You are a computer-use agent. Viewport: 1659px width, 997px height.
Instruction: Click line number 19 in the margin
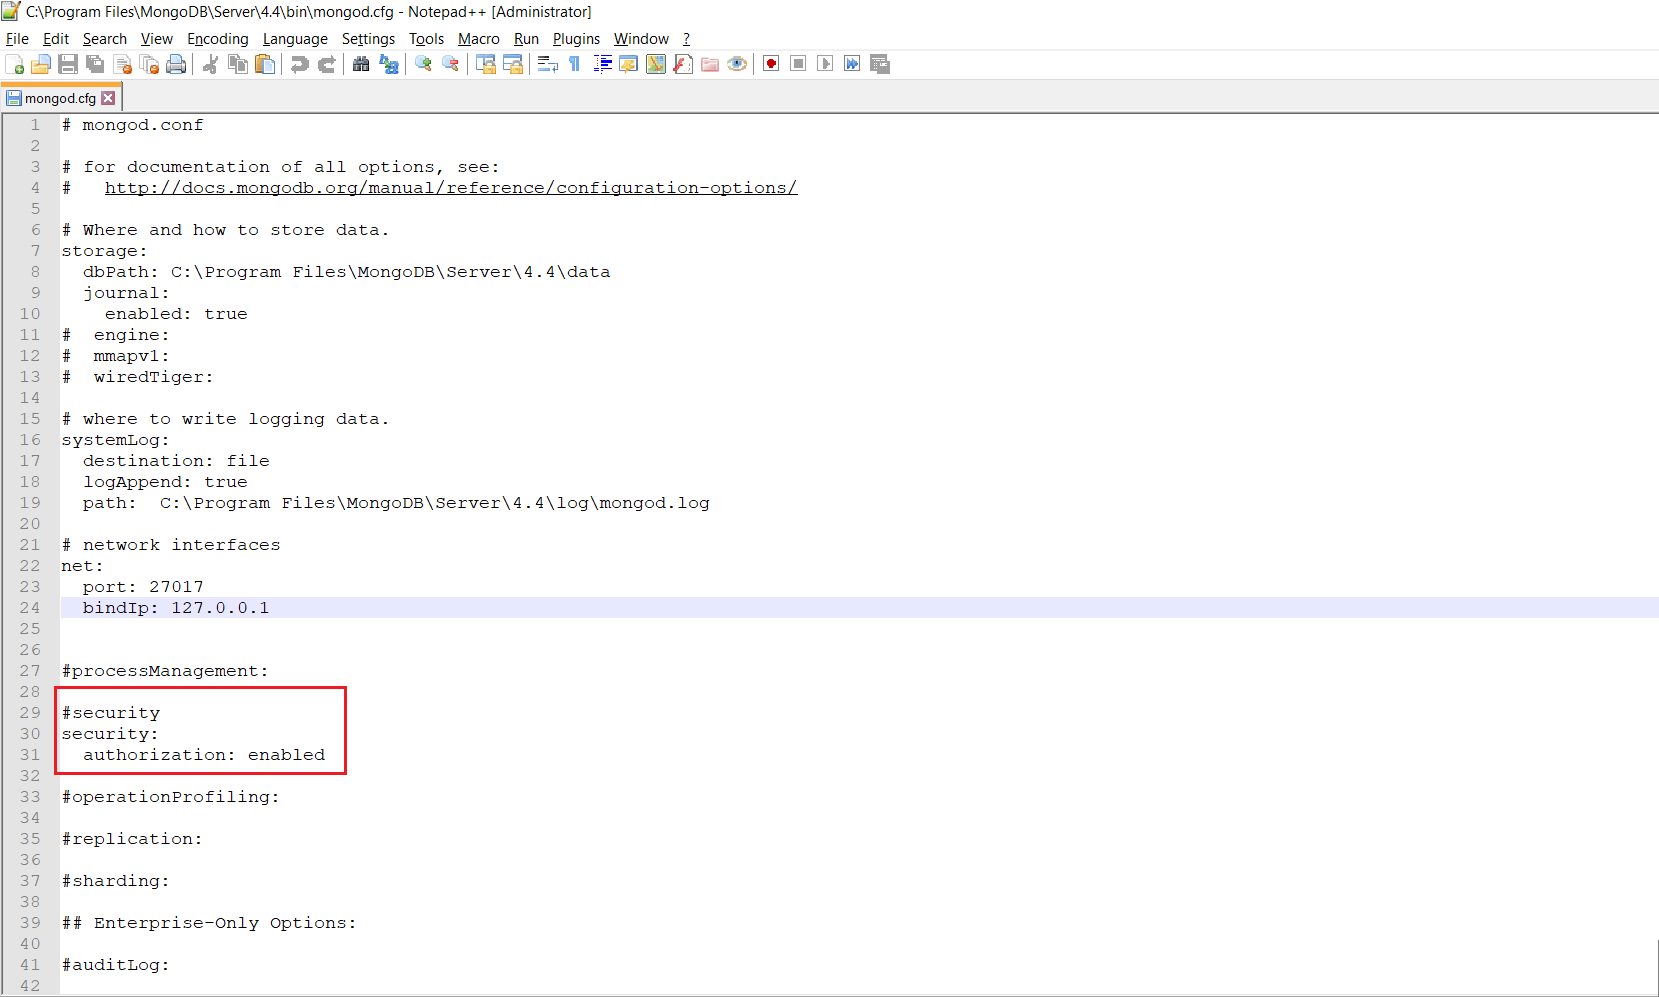(x=30, y=503)
